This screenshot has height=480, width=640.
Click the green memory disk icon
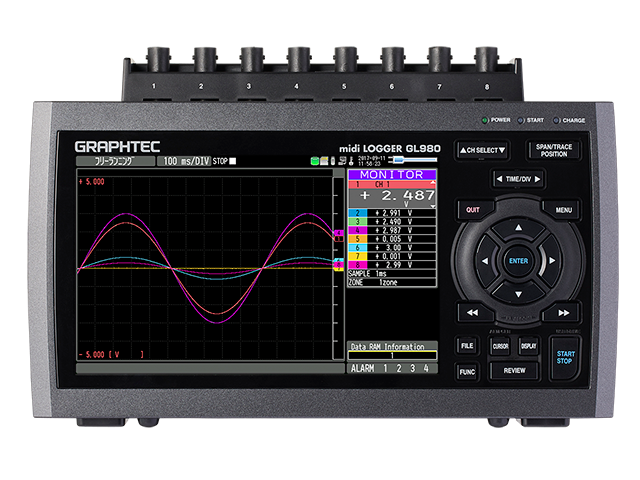(314, 161)
